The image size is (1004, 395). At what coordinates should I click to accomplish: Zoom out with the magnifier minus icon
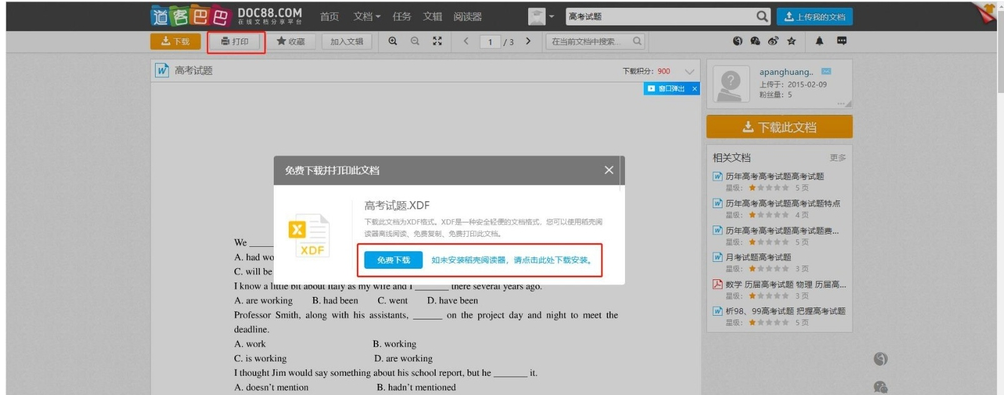[415, 41]
